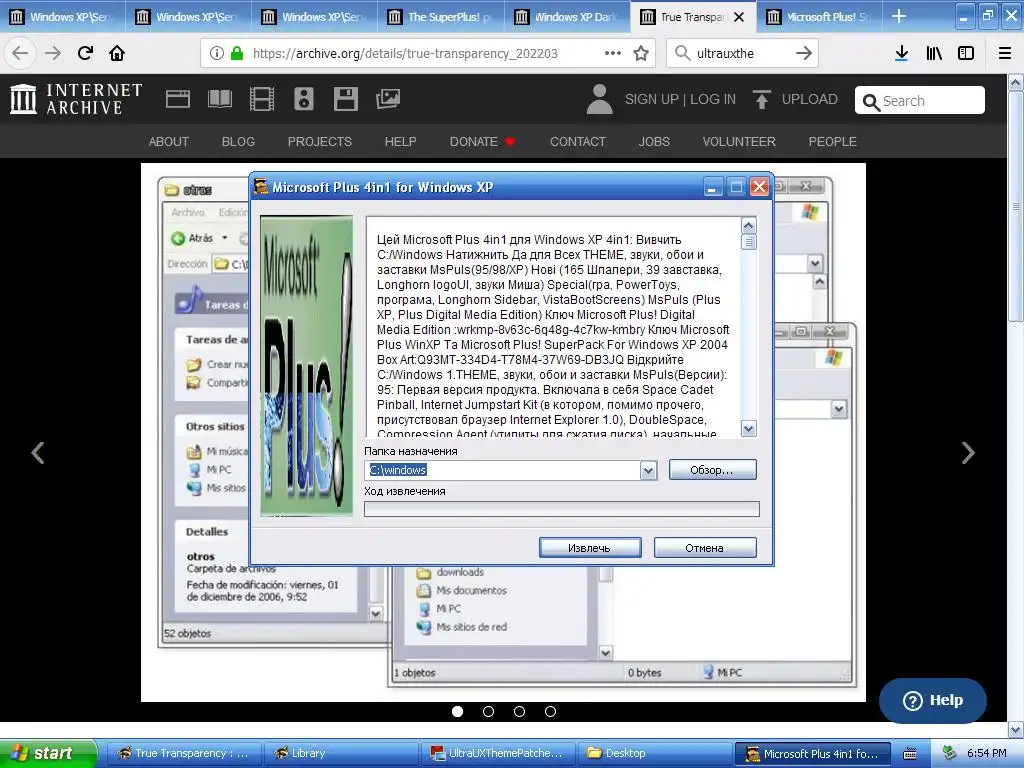Open the Web archive icon
The height and width of the screenshot is (768, 1024).
tap(178, 99)
